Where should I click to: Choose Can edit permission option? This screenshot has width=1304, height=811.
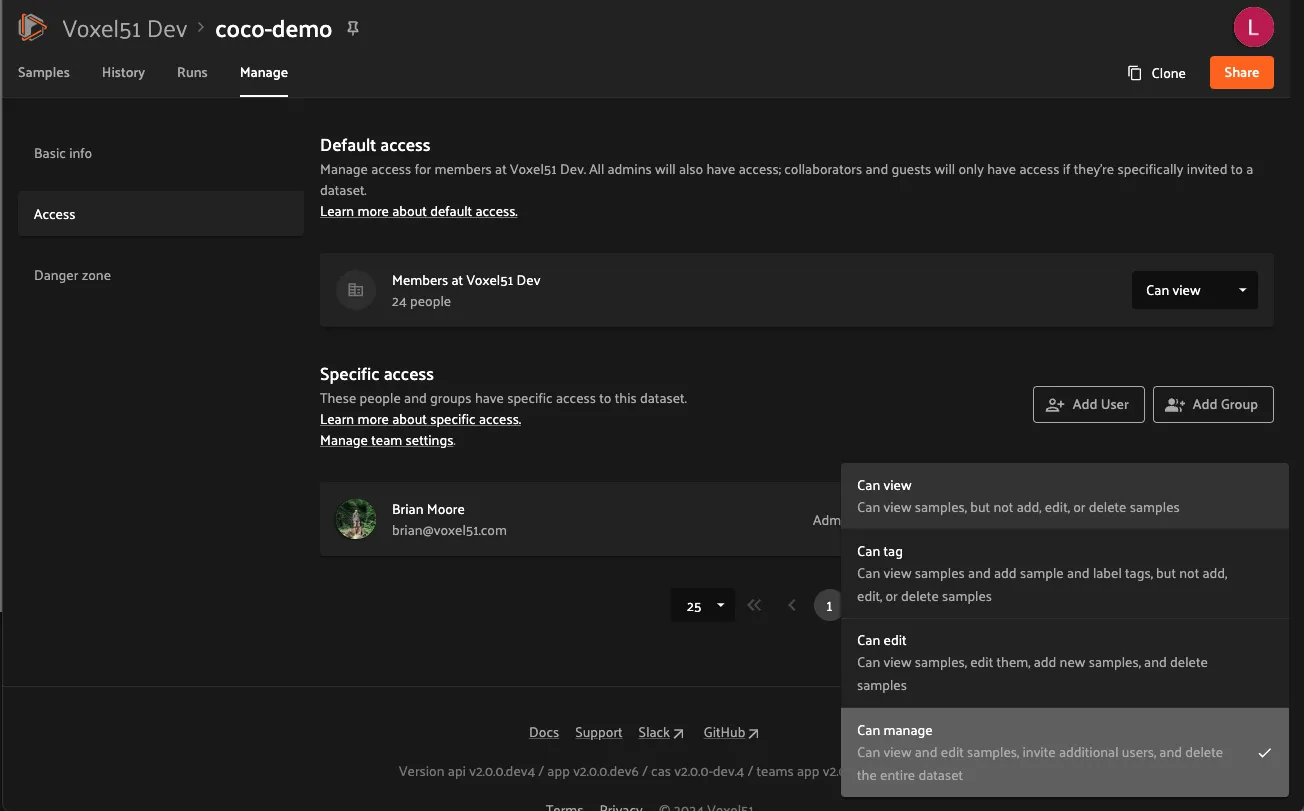(1065, 663)
